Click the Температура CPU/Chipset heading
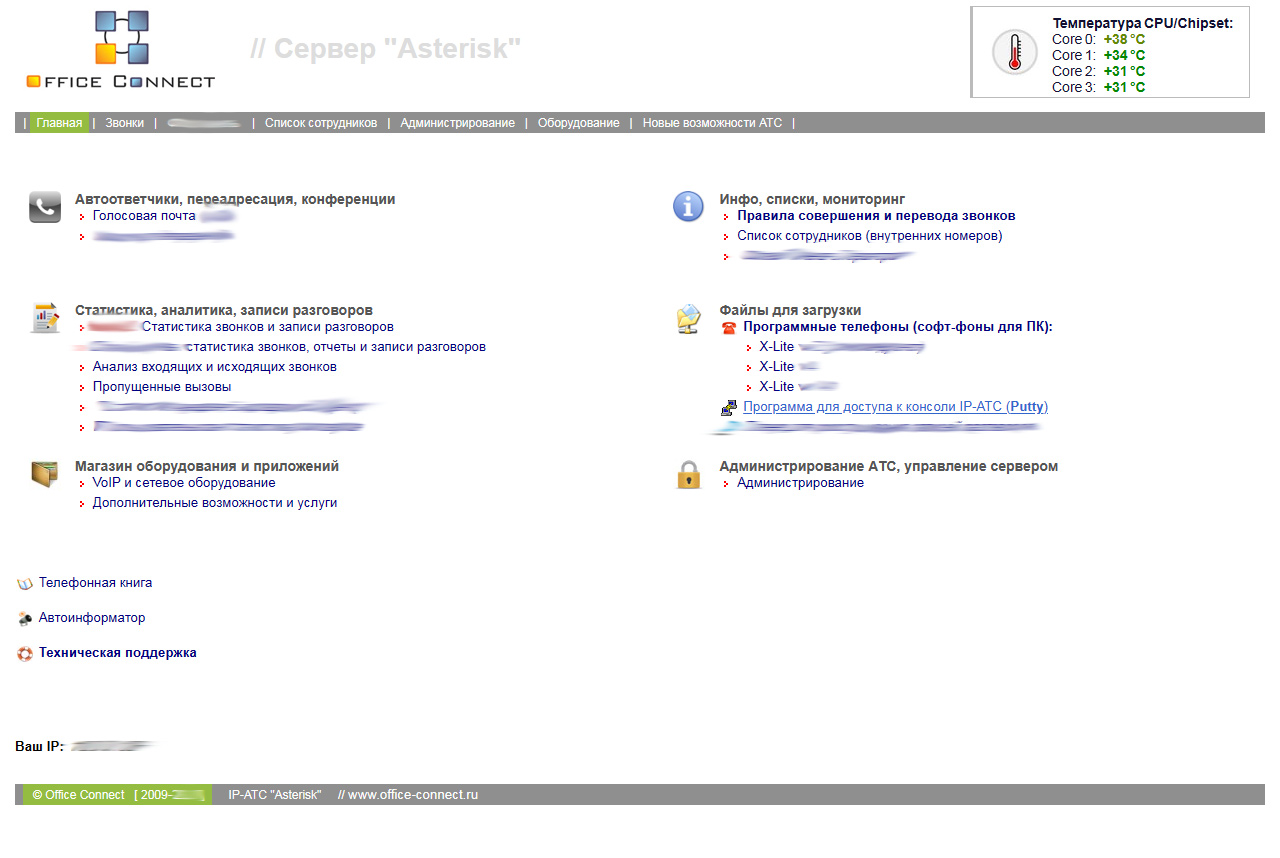 click(1143, 23)
